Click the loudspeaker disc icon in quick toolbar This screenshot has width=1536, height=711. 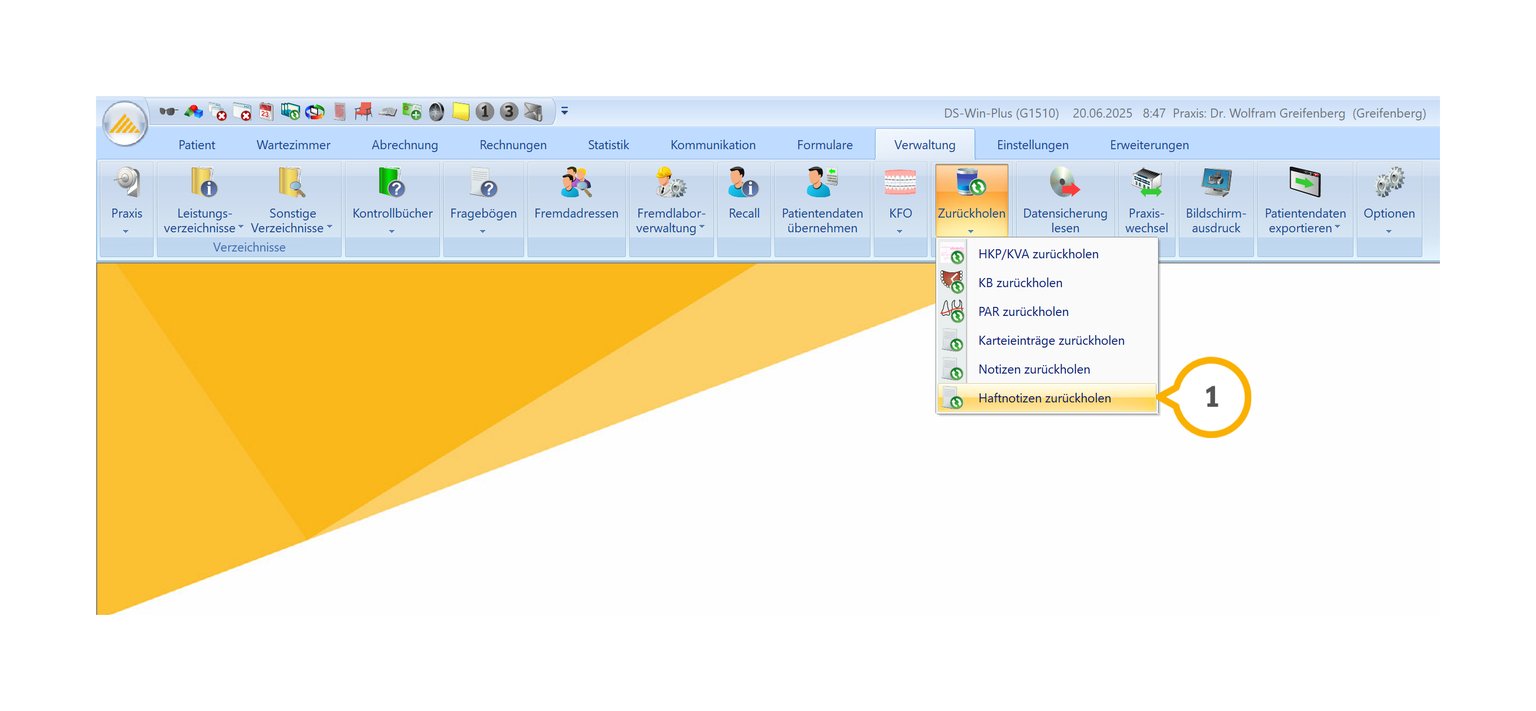click(437, 111)
